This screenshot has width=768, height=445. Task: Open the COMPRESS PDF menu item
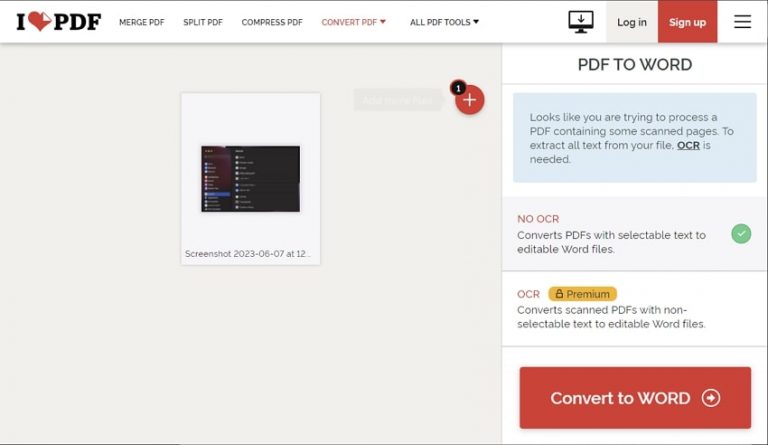272,22
